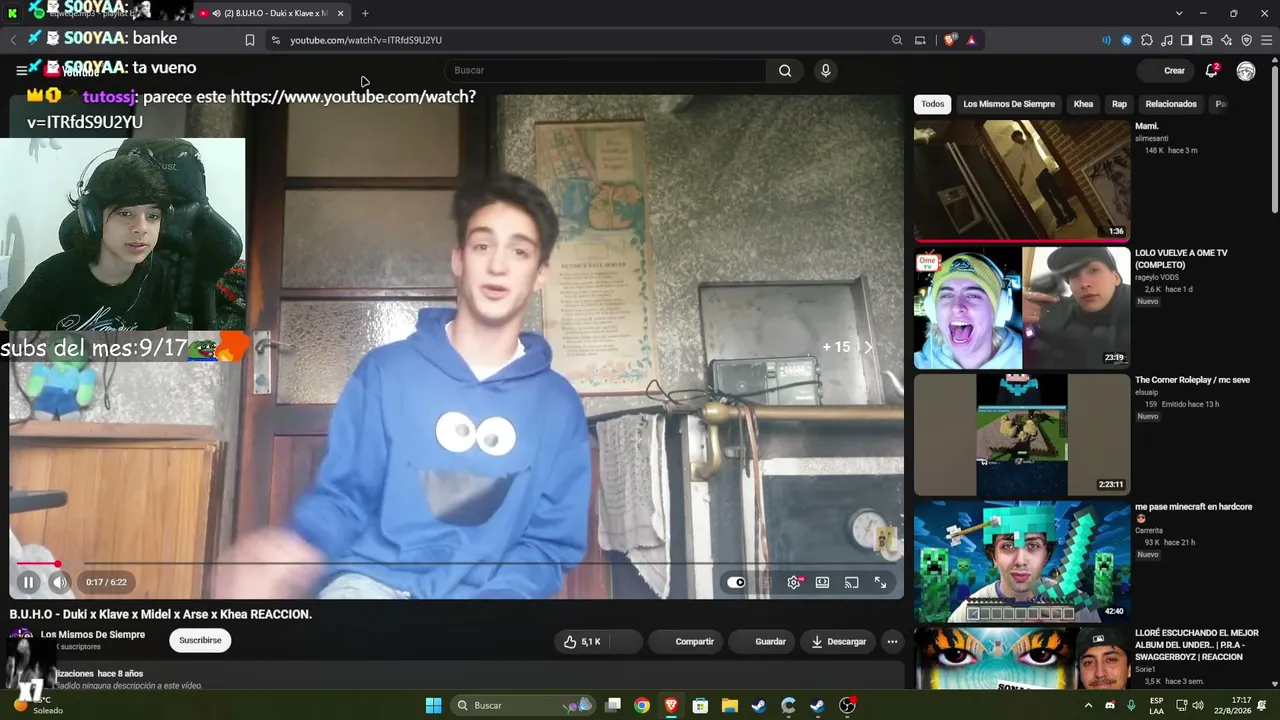Open the Shazam extension icon
This screenshot has height=720, width=1280.
pyautogui.click(x=1127, y=40)
